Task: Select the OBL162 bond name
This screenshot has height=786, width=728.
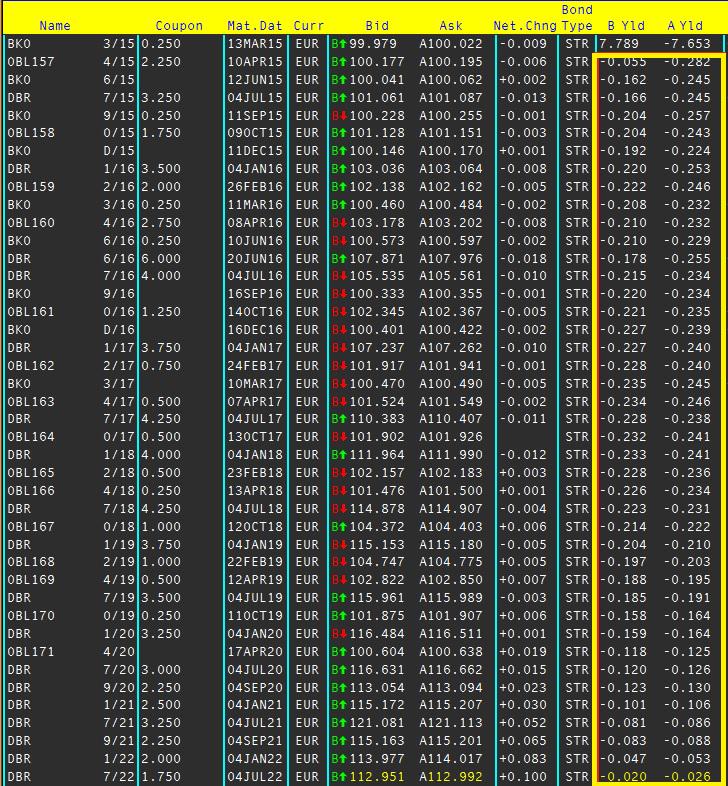Action: [x=31, y=366]
